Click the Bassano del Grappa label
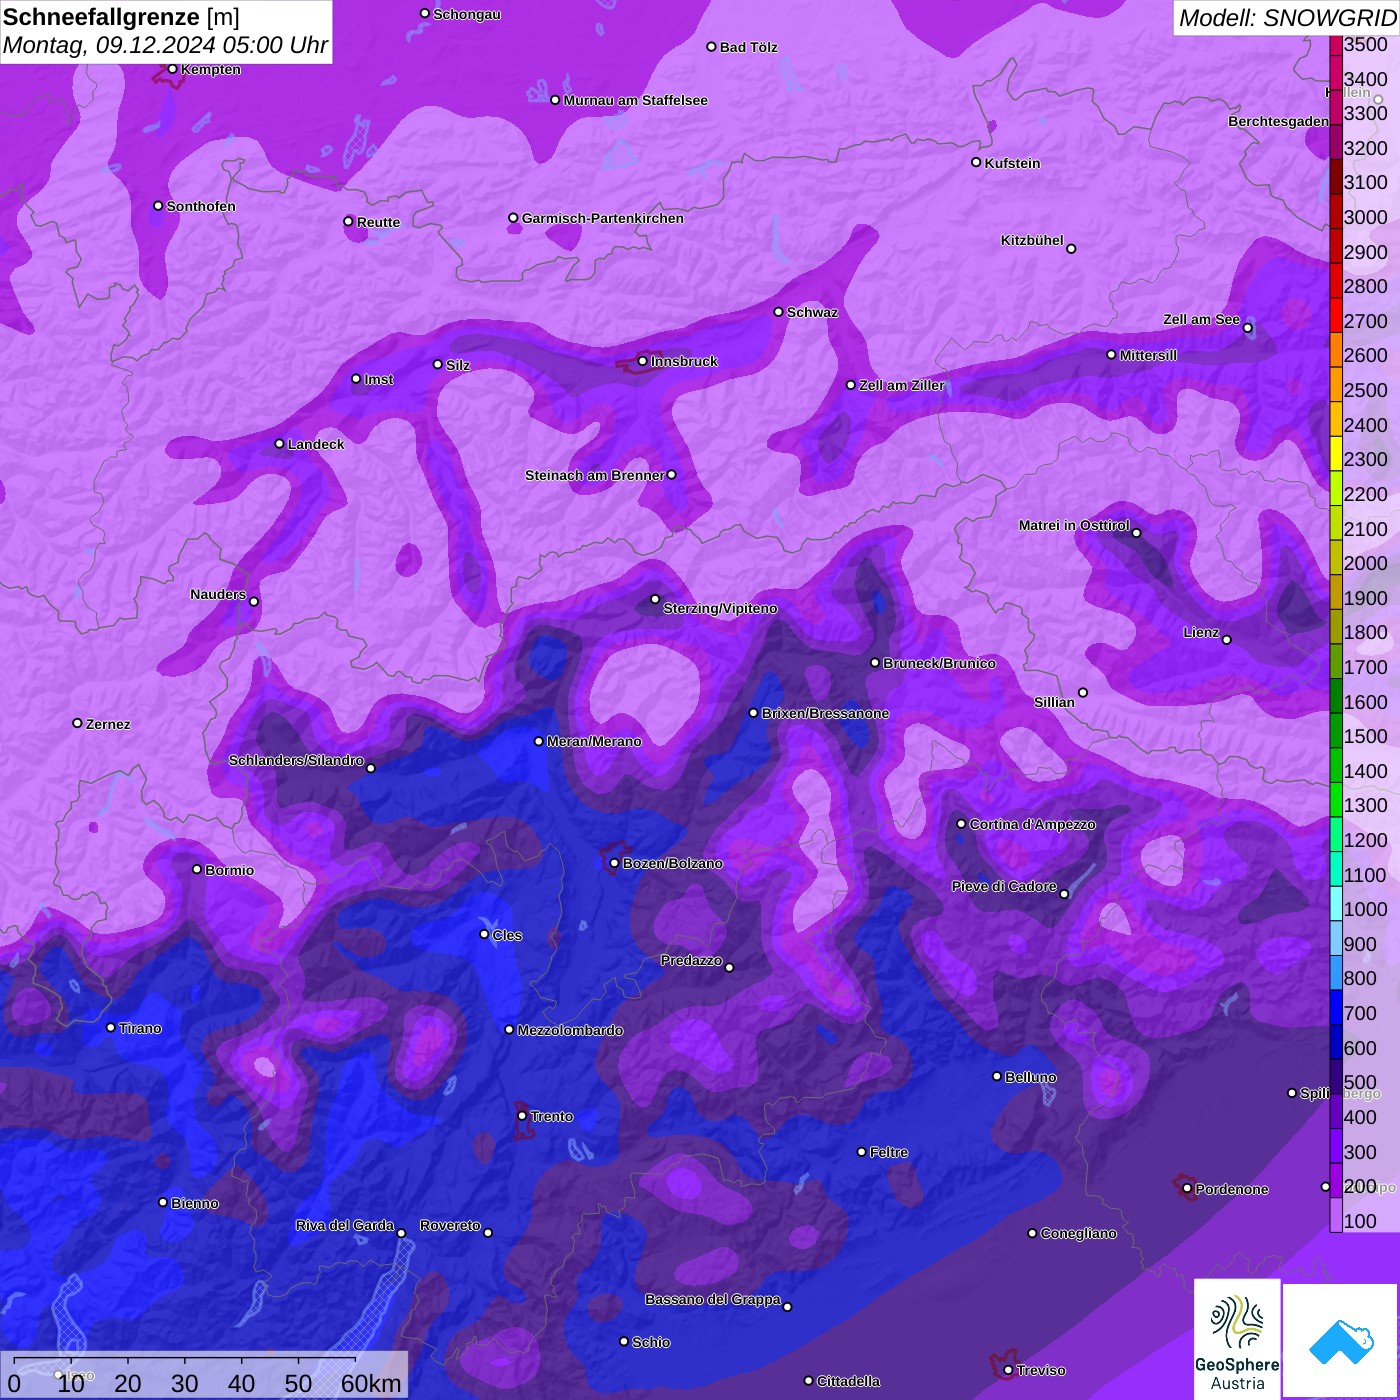 click(x=713, y=1299)
